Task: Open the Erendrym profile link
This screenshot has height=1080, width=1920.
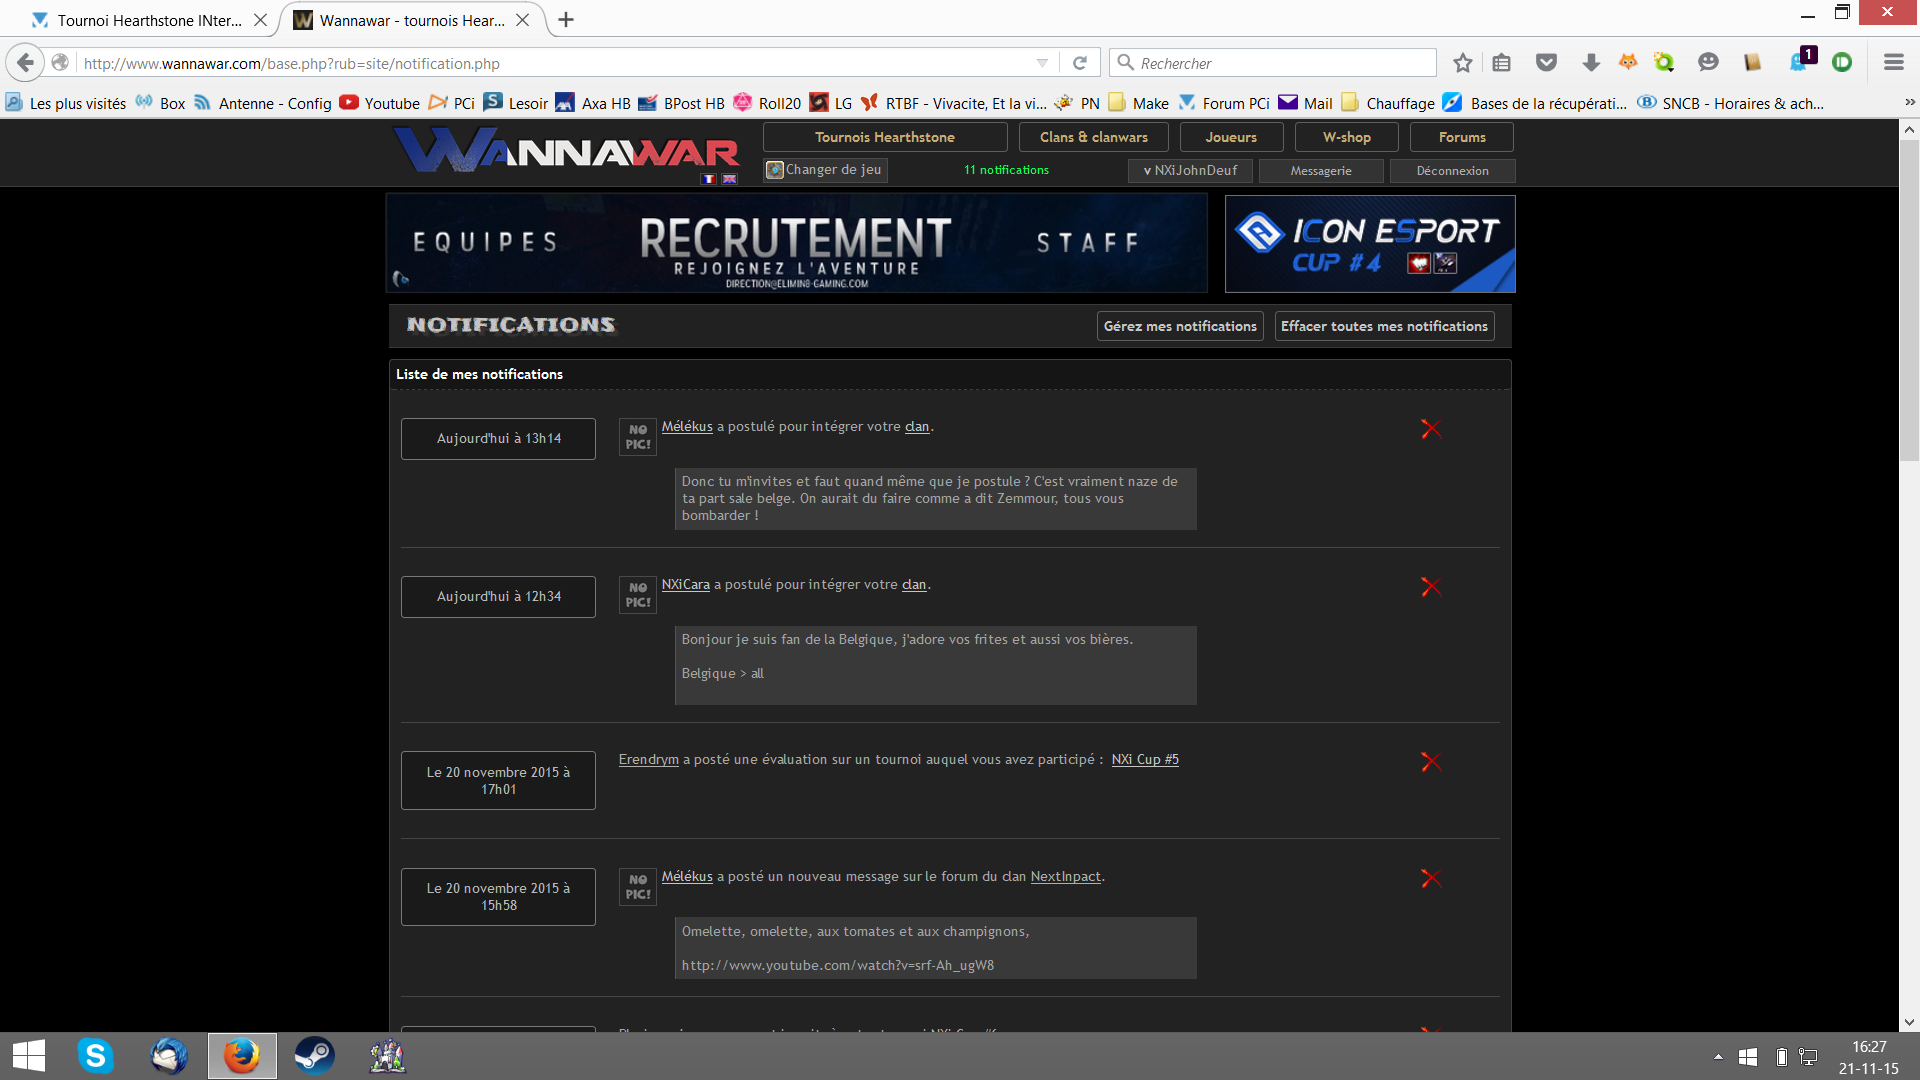Action: [x=648, y=760]
